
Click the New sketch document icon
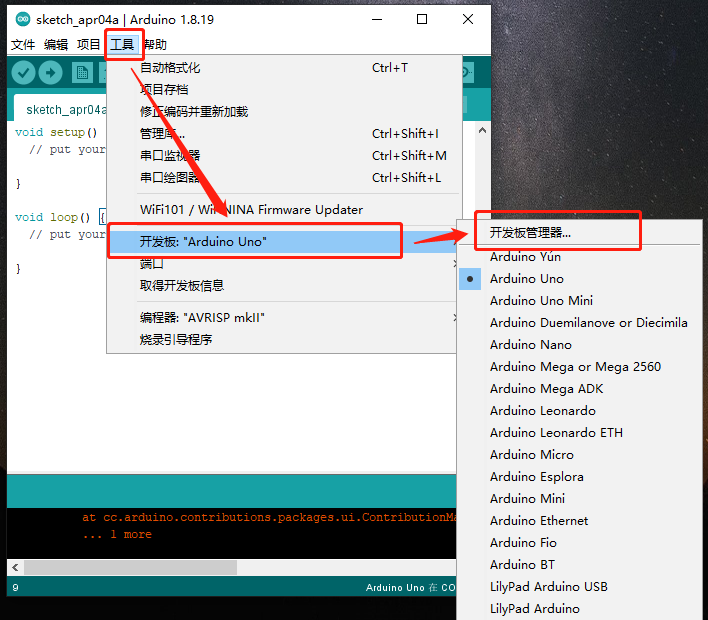pos(82,73)
